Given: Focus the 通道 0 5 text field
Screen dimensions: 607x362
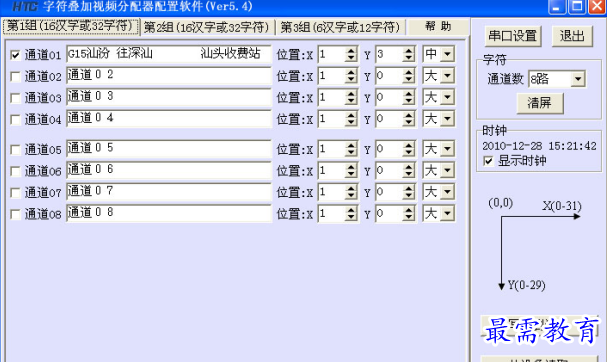Looking at the screenshot, I should click(169, 148).
